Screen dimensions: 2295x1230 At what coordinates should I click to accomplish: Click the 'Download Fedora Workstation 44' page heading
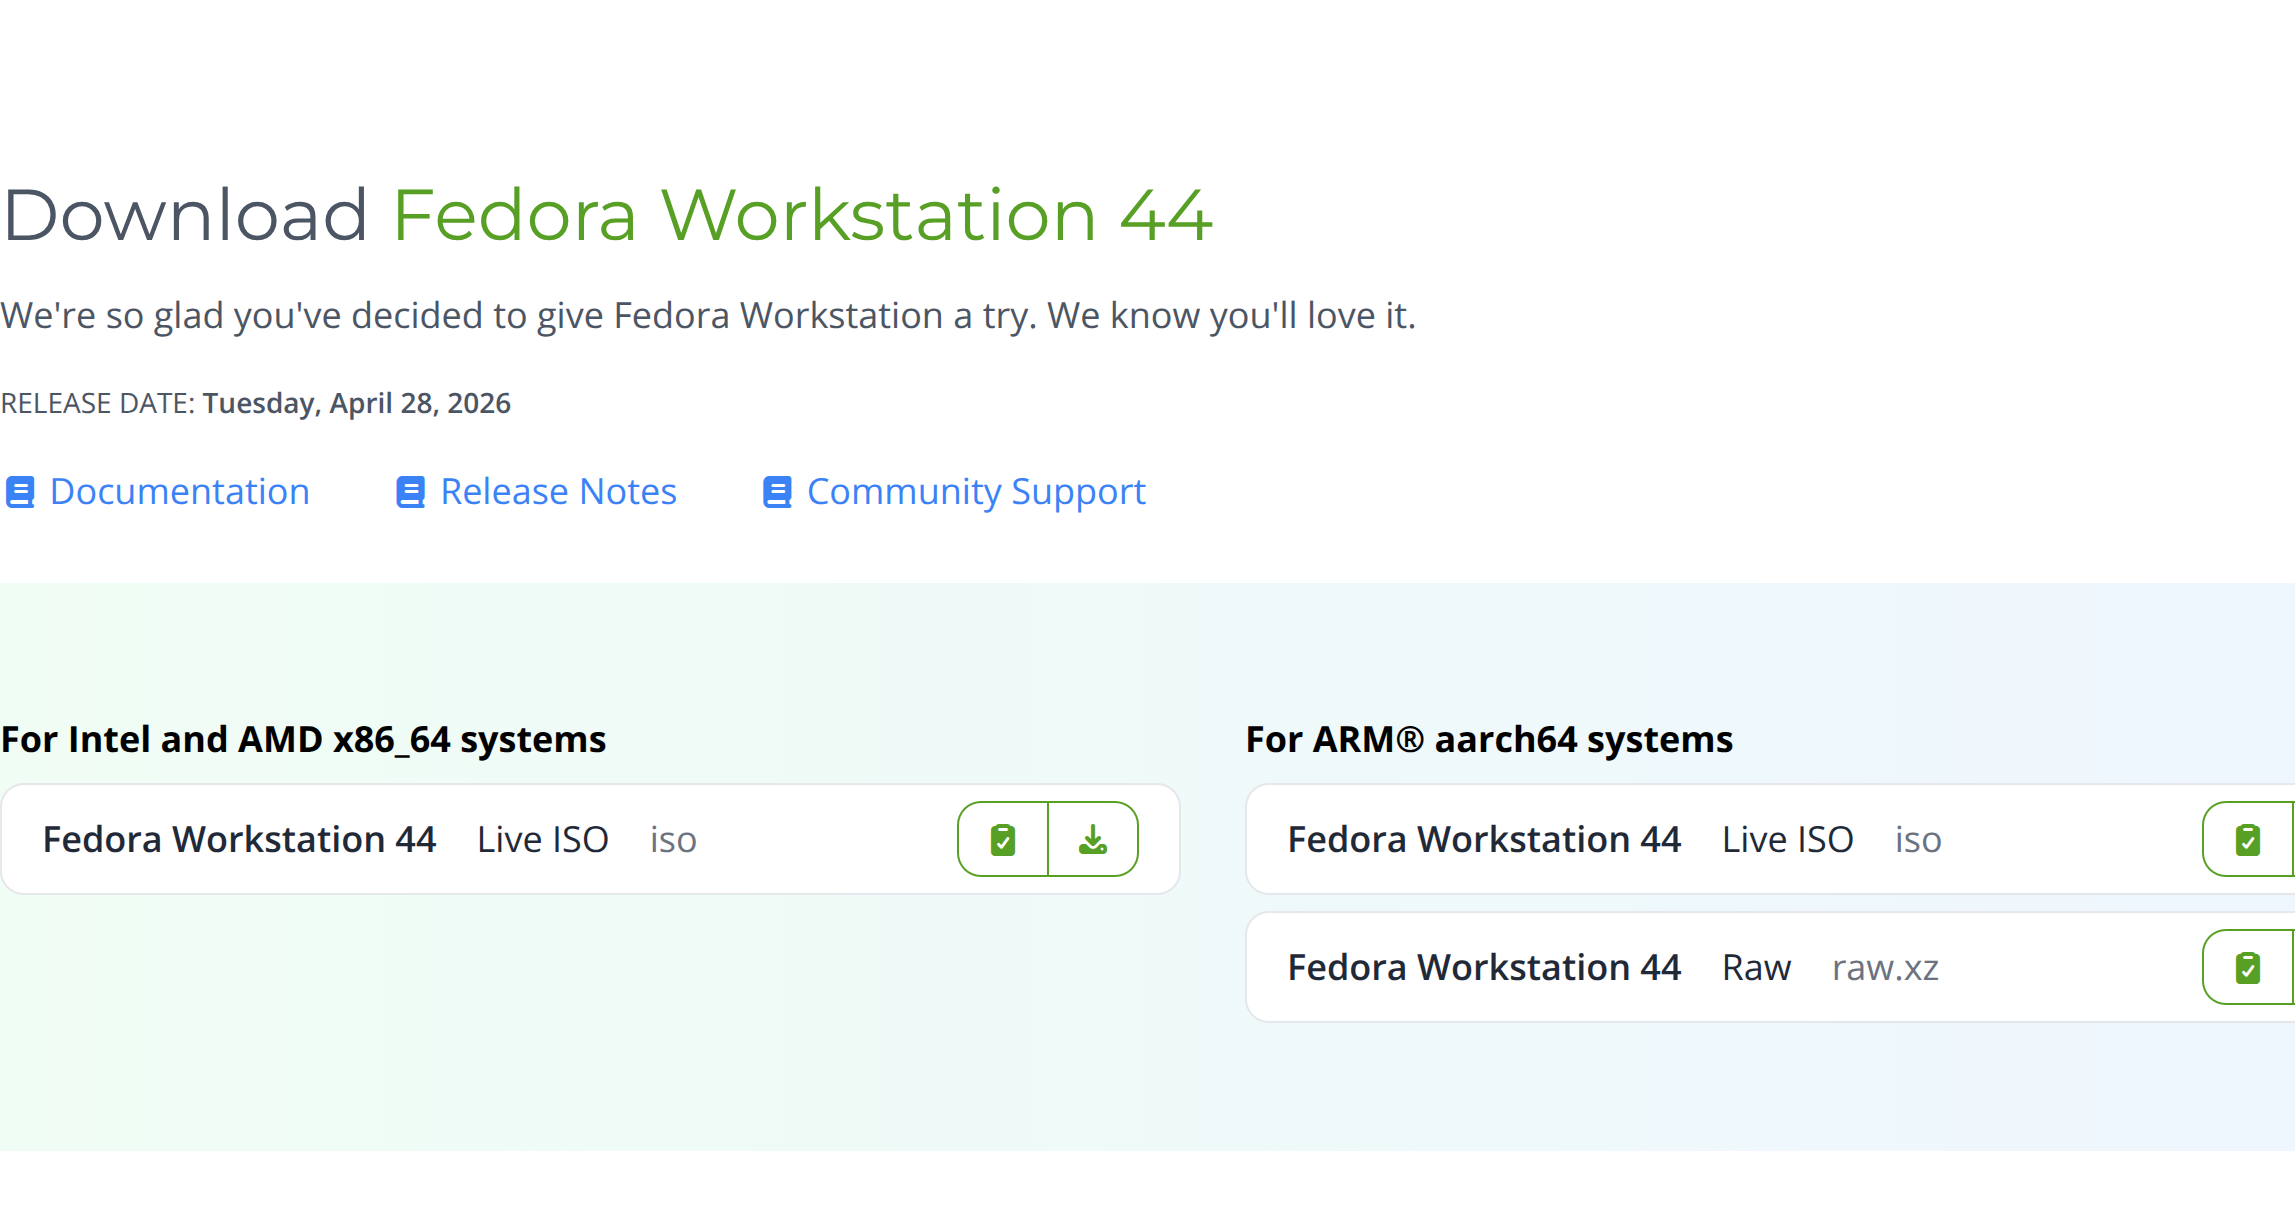coord(608,215)
